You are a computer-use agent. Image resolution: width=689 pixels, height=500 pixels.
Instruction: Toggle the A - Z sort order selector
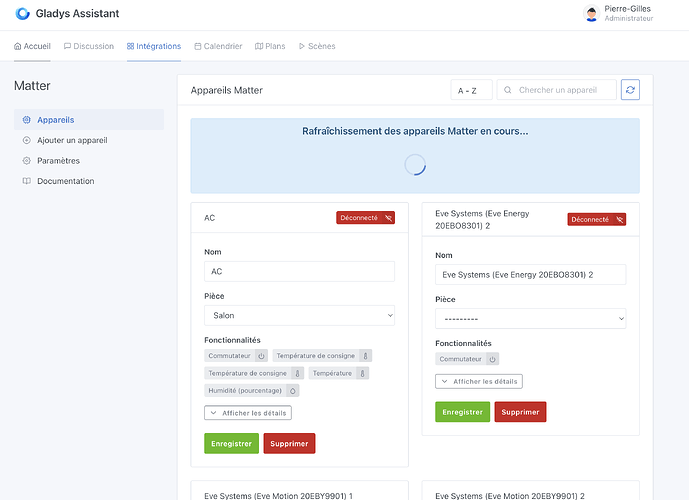pyautogui.click(x=471, y=90)
